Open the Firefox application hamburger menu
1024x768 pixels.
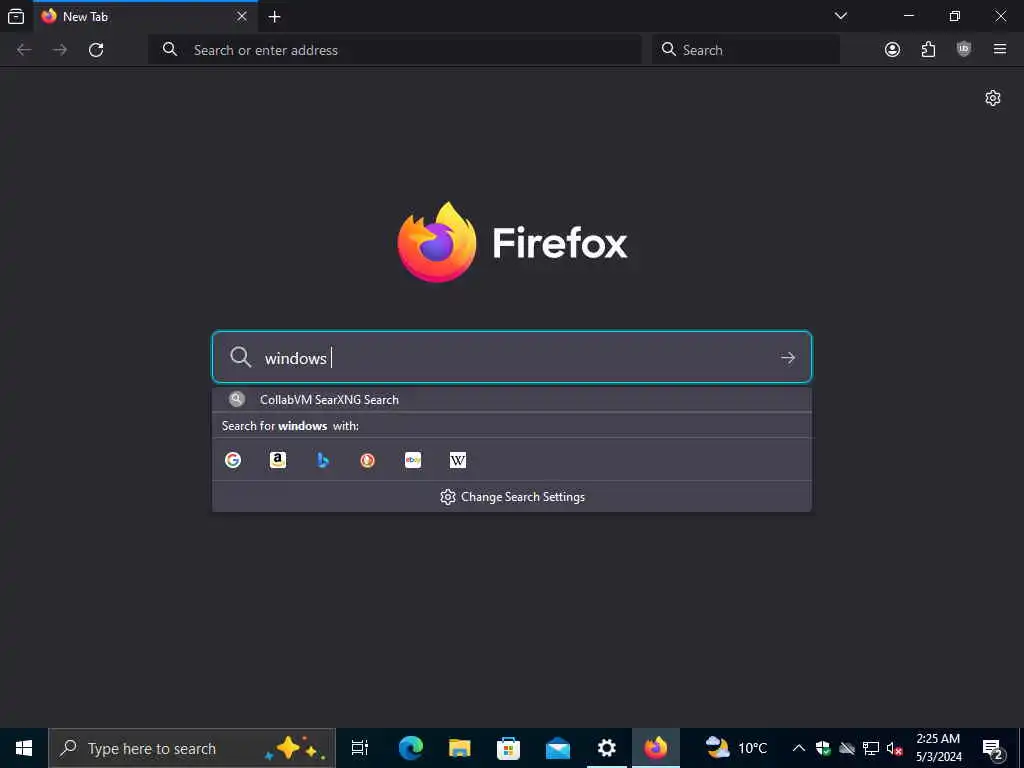pos(1000,50)
